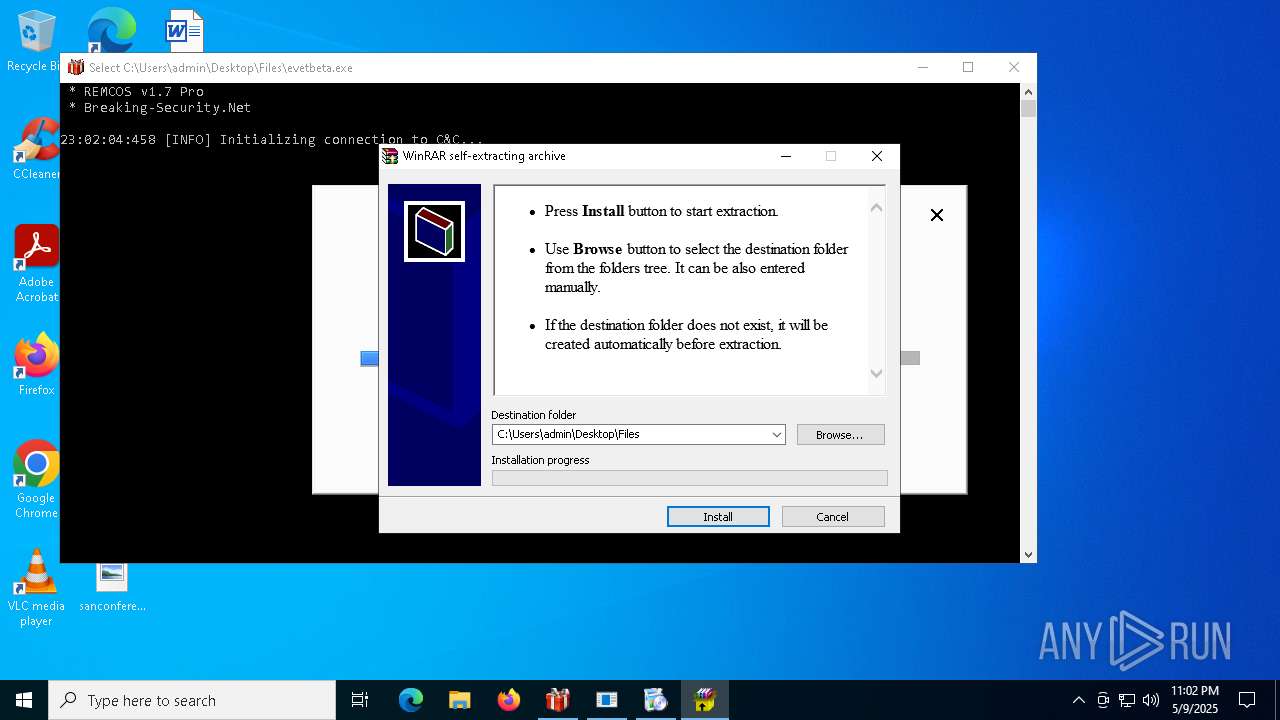
Task: Open Task View on taskbar
Action: 360,700
